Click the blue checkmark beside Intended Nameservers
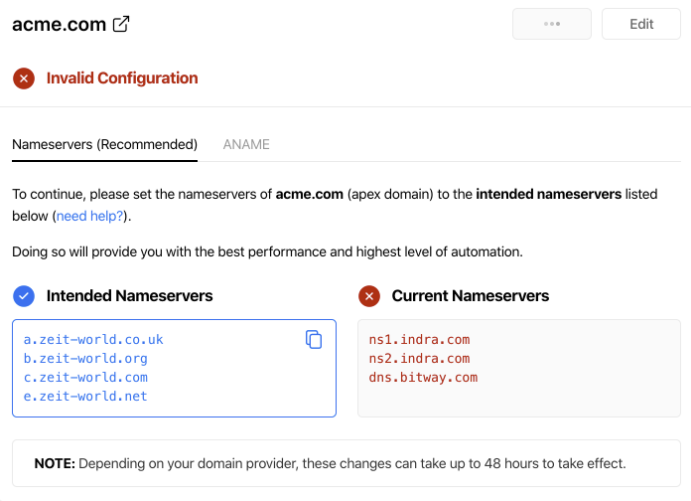The width and height of the screenshot is (691, 501). 24,296
